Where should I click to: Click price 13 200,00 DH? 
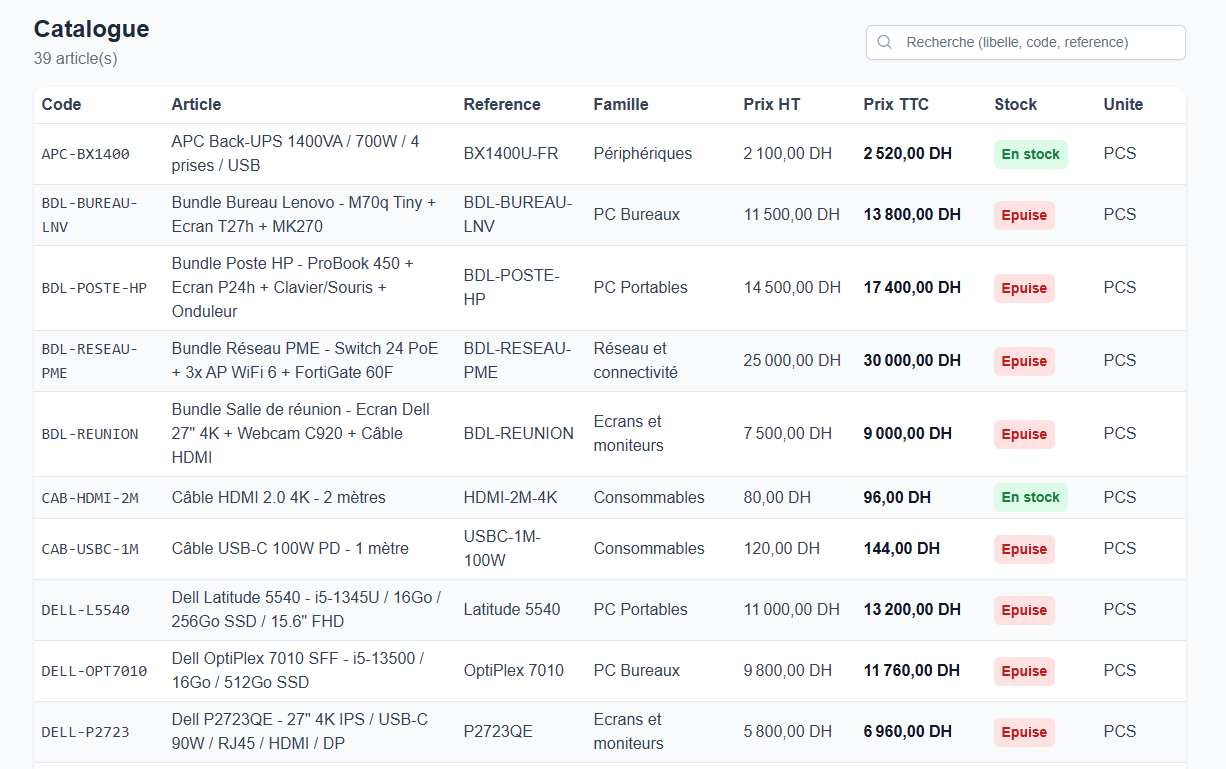(x=912, y=609)
